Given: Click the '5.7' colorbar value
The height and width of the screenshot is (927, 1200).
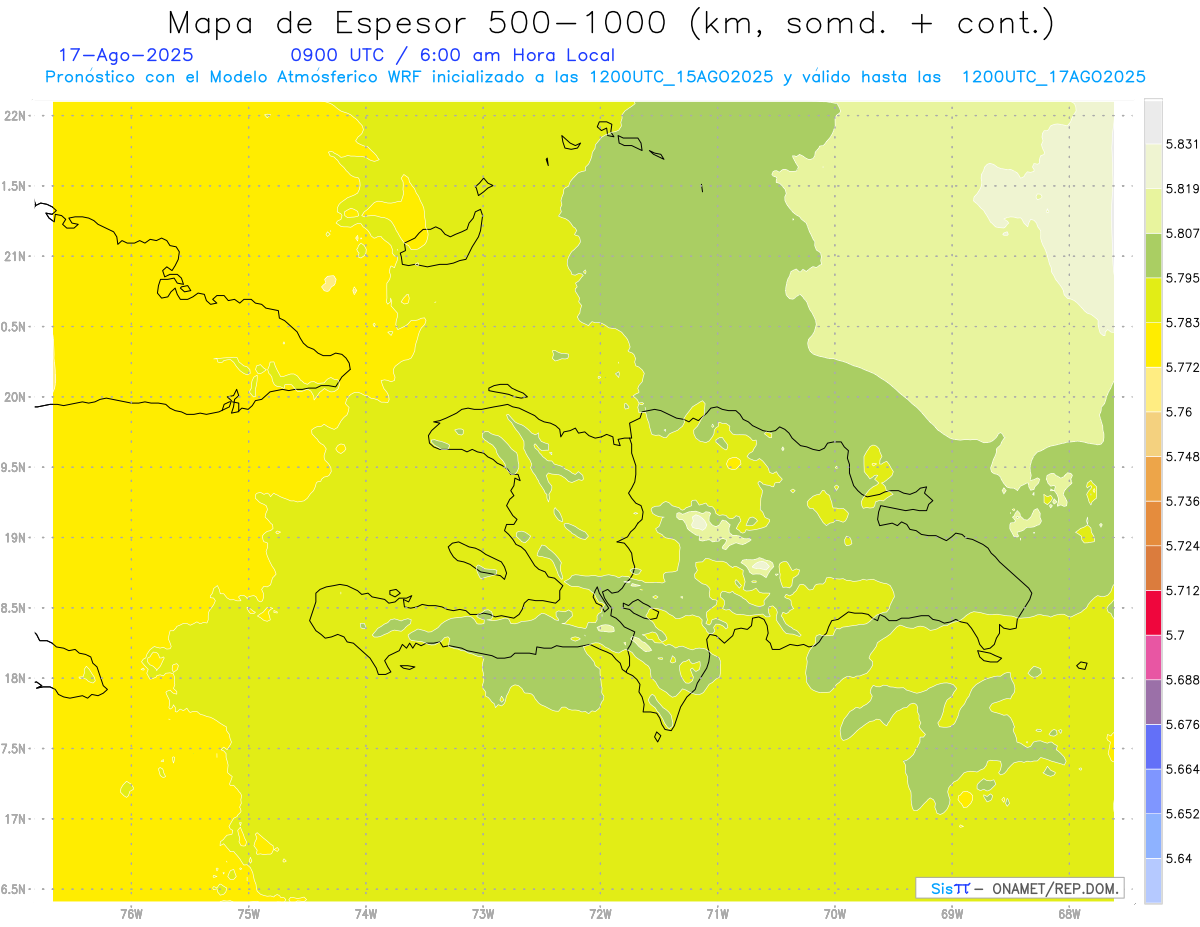Looking at the screenshot, I should tap(1175, 635).
